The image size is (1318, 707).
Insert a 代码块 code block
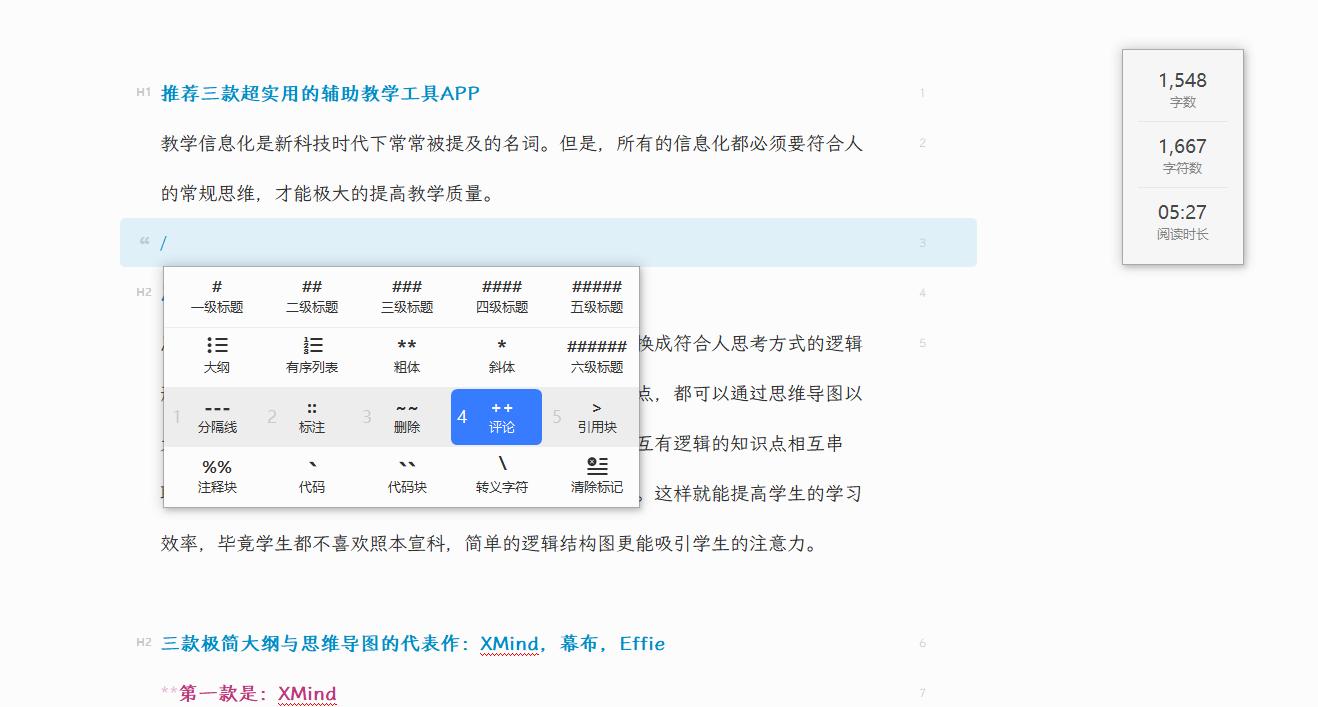pyautogui.click(x=406, y=478)
